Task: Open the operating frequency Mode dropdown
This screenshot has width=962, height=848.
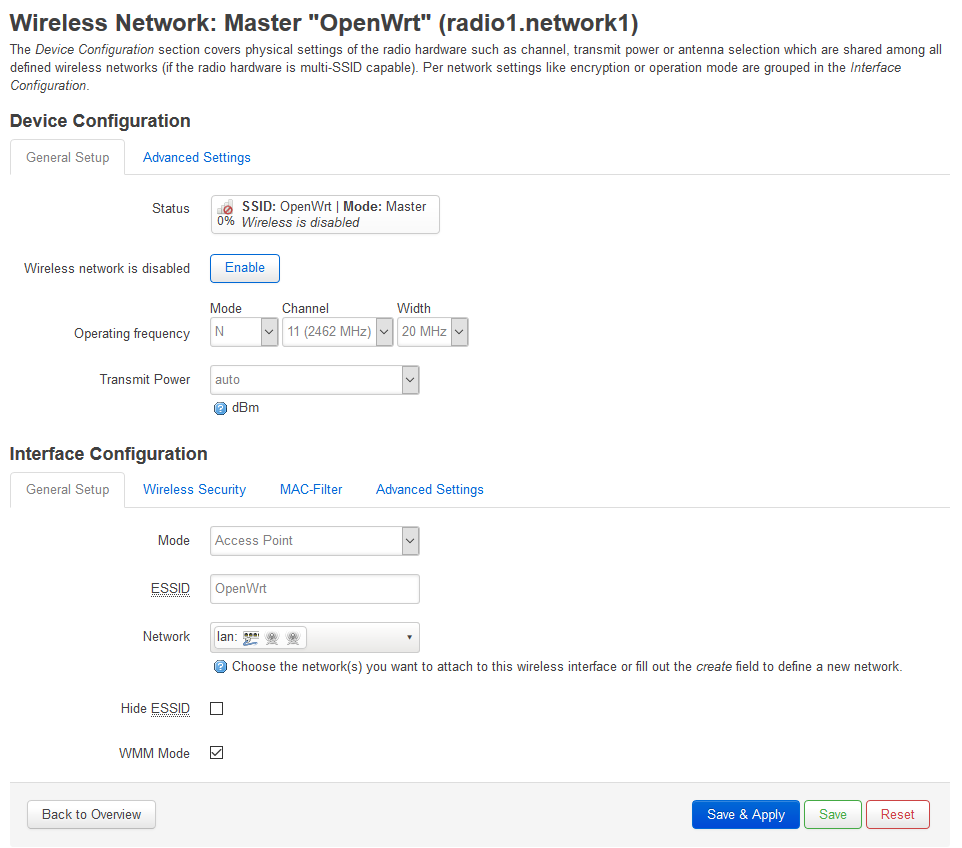Action: coord(244,332)
